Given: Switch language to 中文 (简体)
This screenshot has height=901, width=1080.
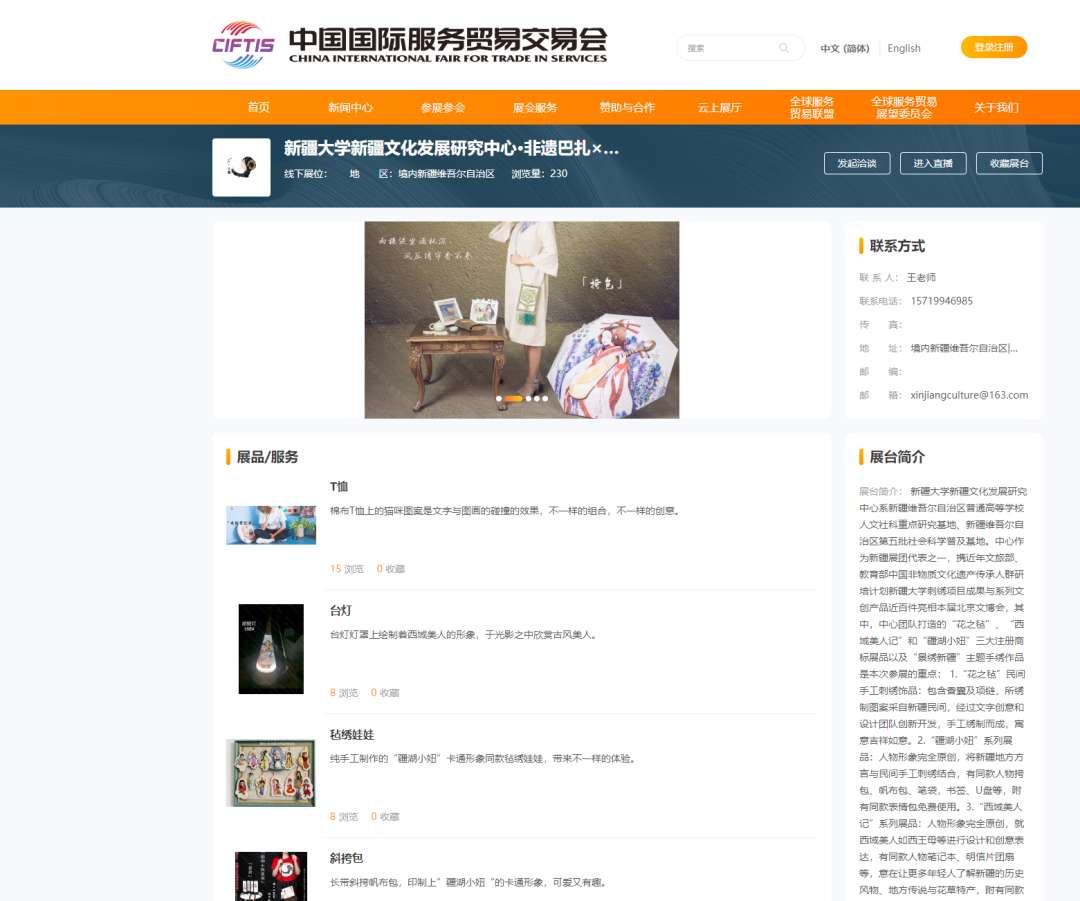Looking at the screenshot, I should [x=844, y=48].
